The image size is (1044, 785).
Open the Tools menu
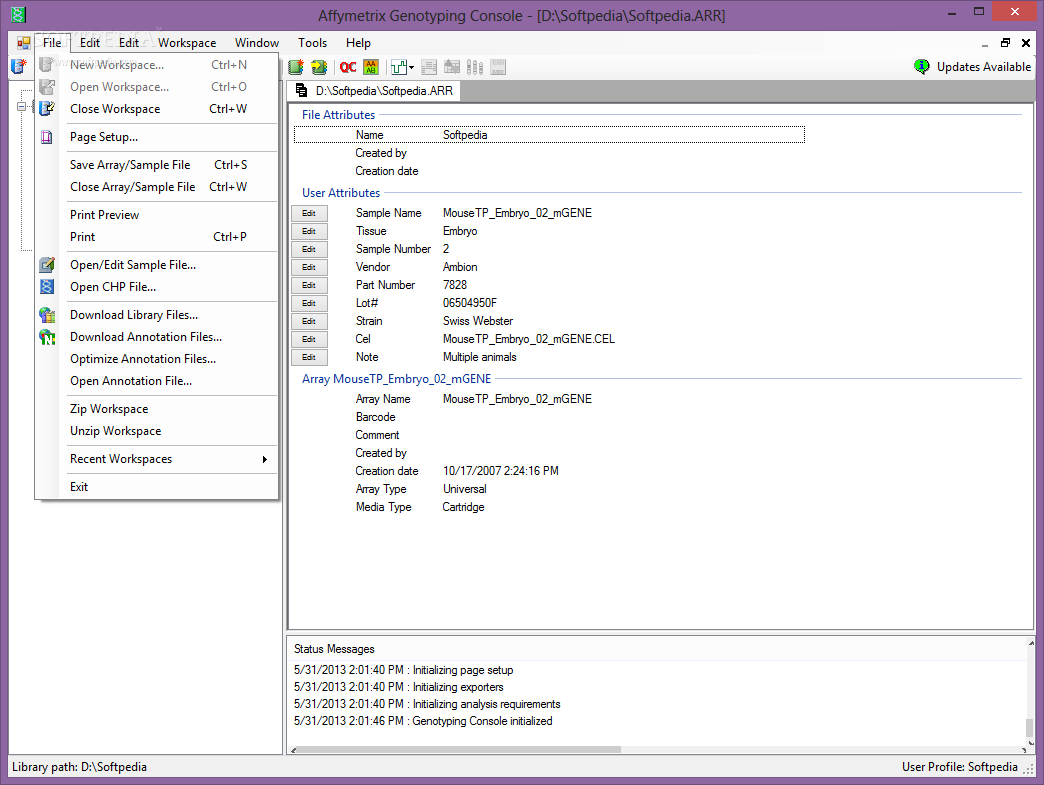(x=312, y=43)
